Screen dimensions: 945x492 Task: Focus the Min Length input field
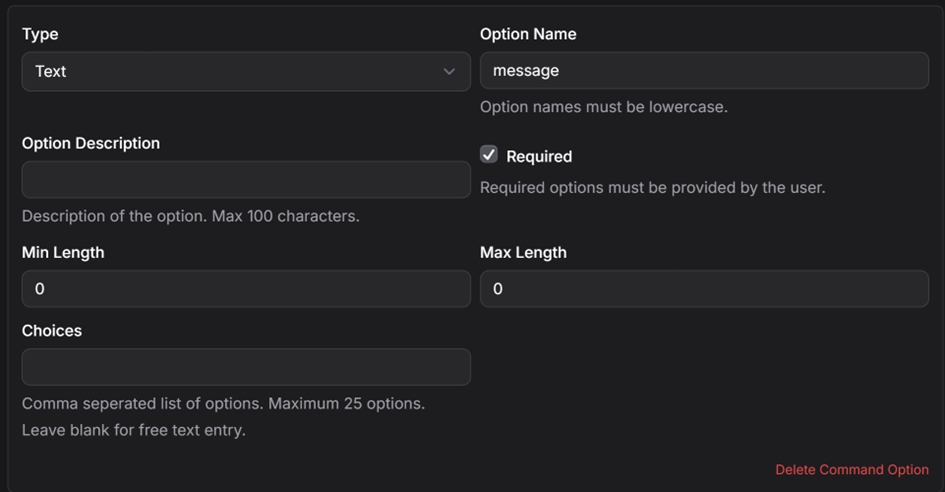click(246, 289)
